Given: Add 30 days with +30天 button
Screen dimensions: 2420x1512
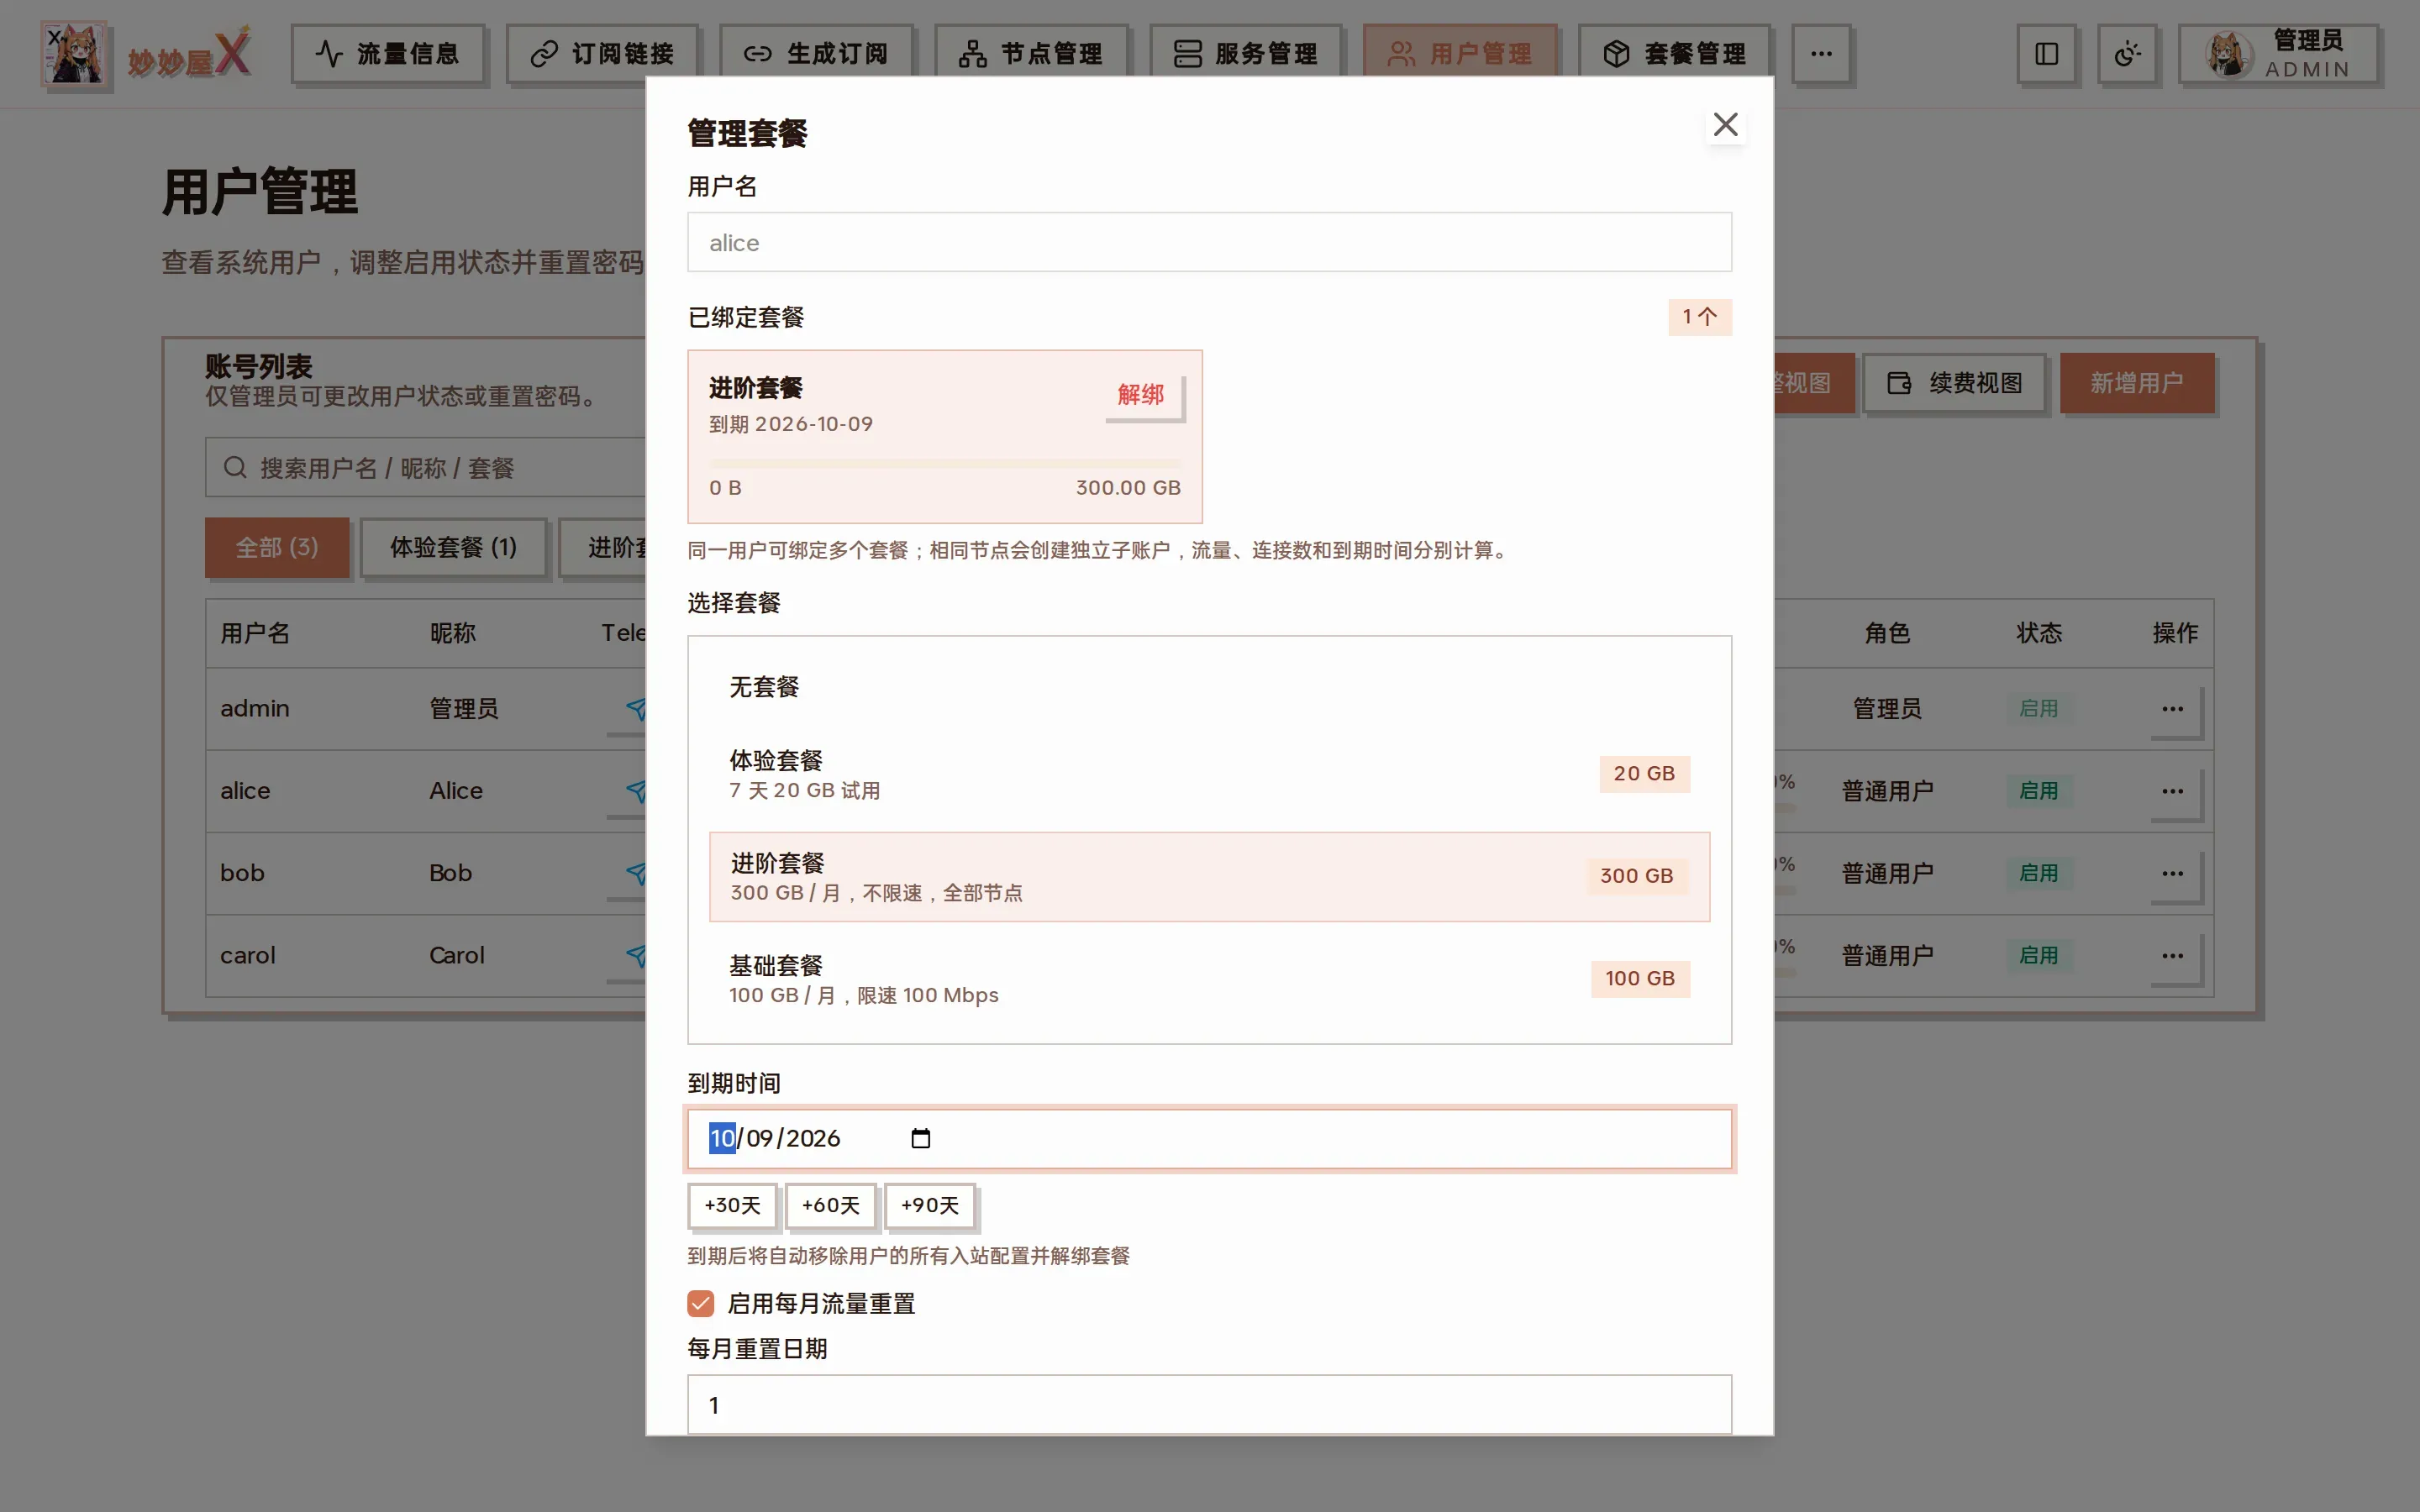Looking at the screenshot, I should 733,1206.
